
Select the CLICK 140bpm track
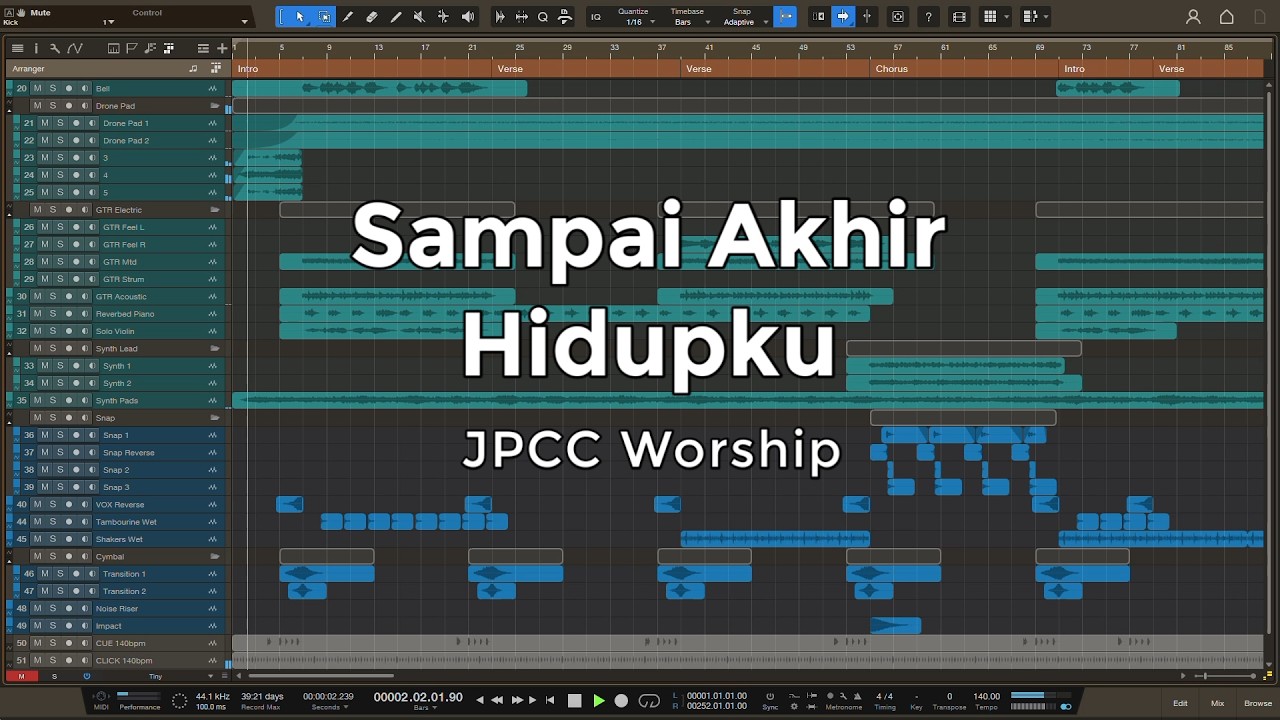(x=124, y=661)
